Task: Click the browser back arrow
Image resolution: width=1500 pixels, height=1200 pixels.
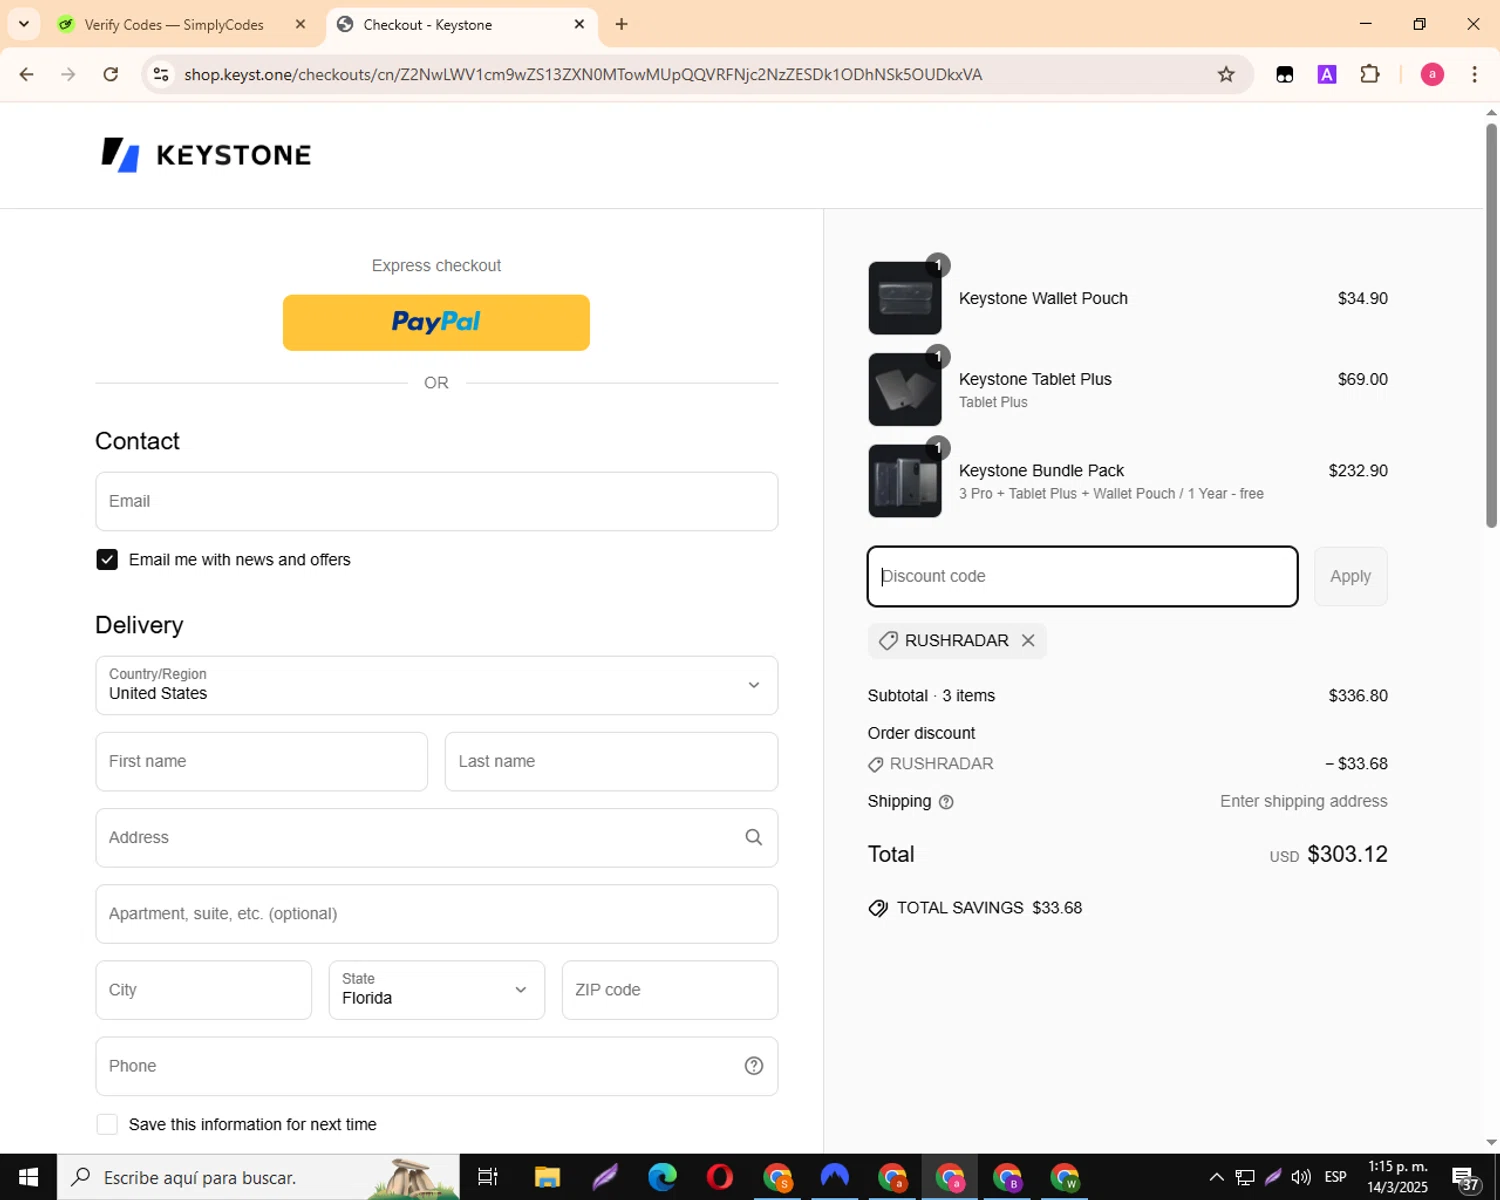Action: click(x=27, y=74)
